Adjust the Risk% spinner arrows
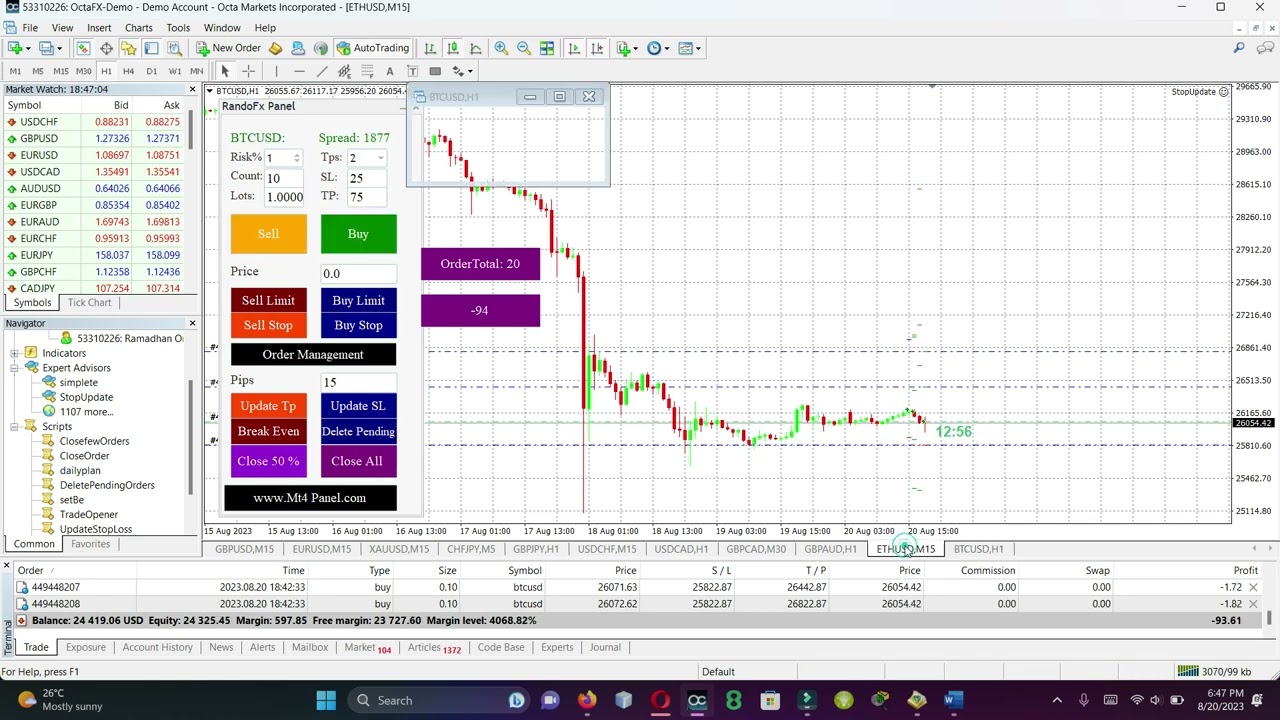 (x=296, y=158)
